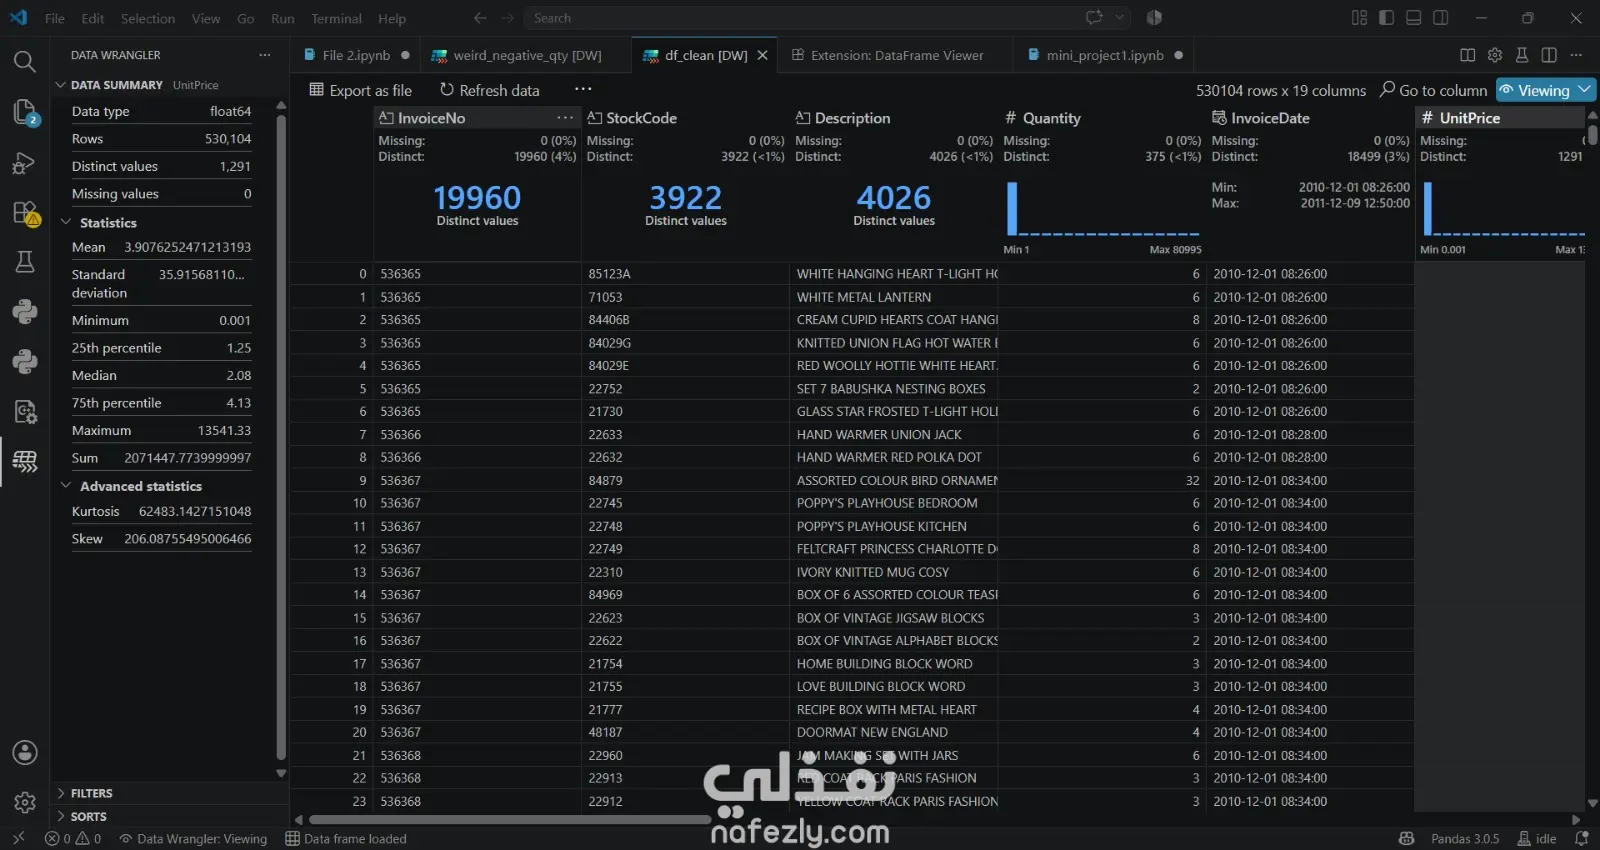Click the idle kernel status
The width and height of the screenshot is (1600, 850).
(1537, 839)
